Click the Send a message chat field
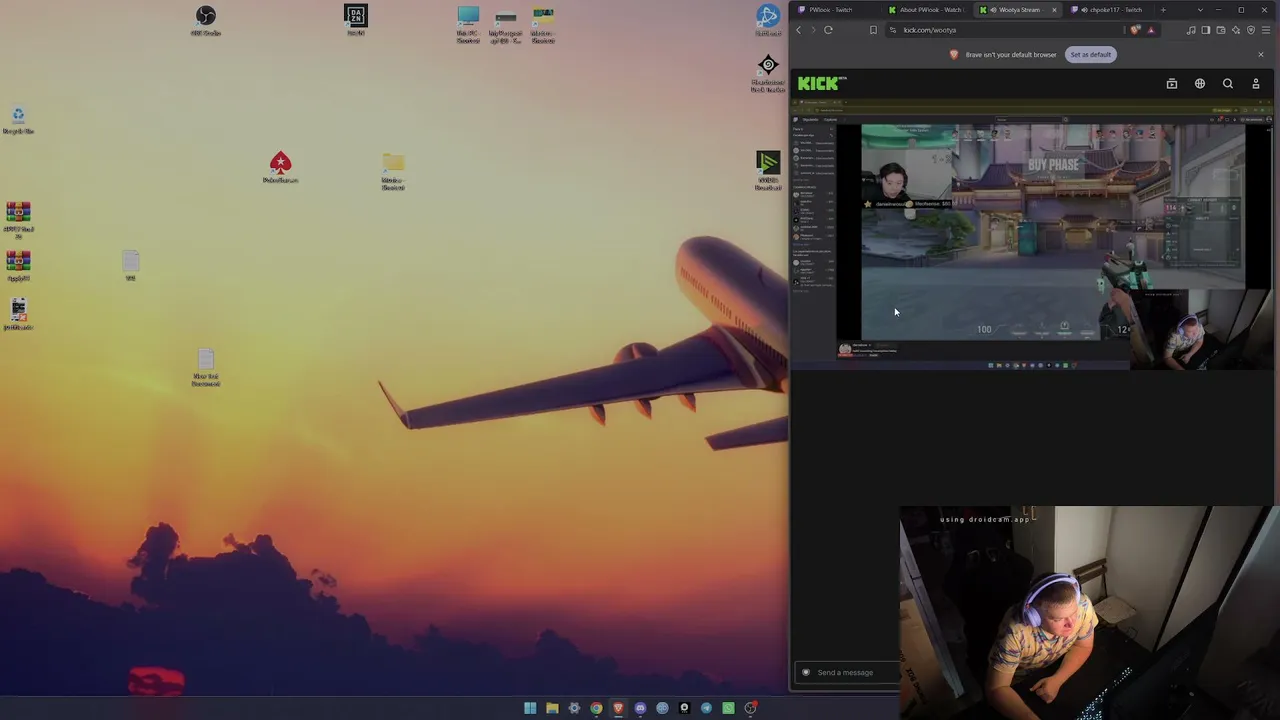The height and width of the screenshot is (720, 1280). click(848, 672)
